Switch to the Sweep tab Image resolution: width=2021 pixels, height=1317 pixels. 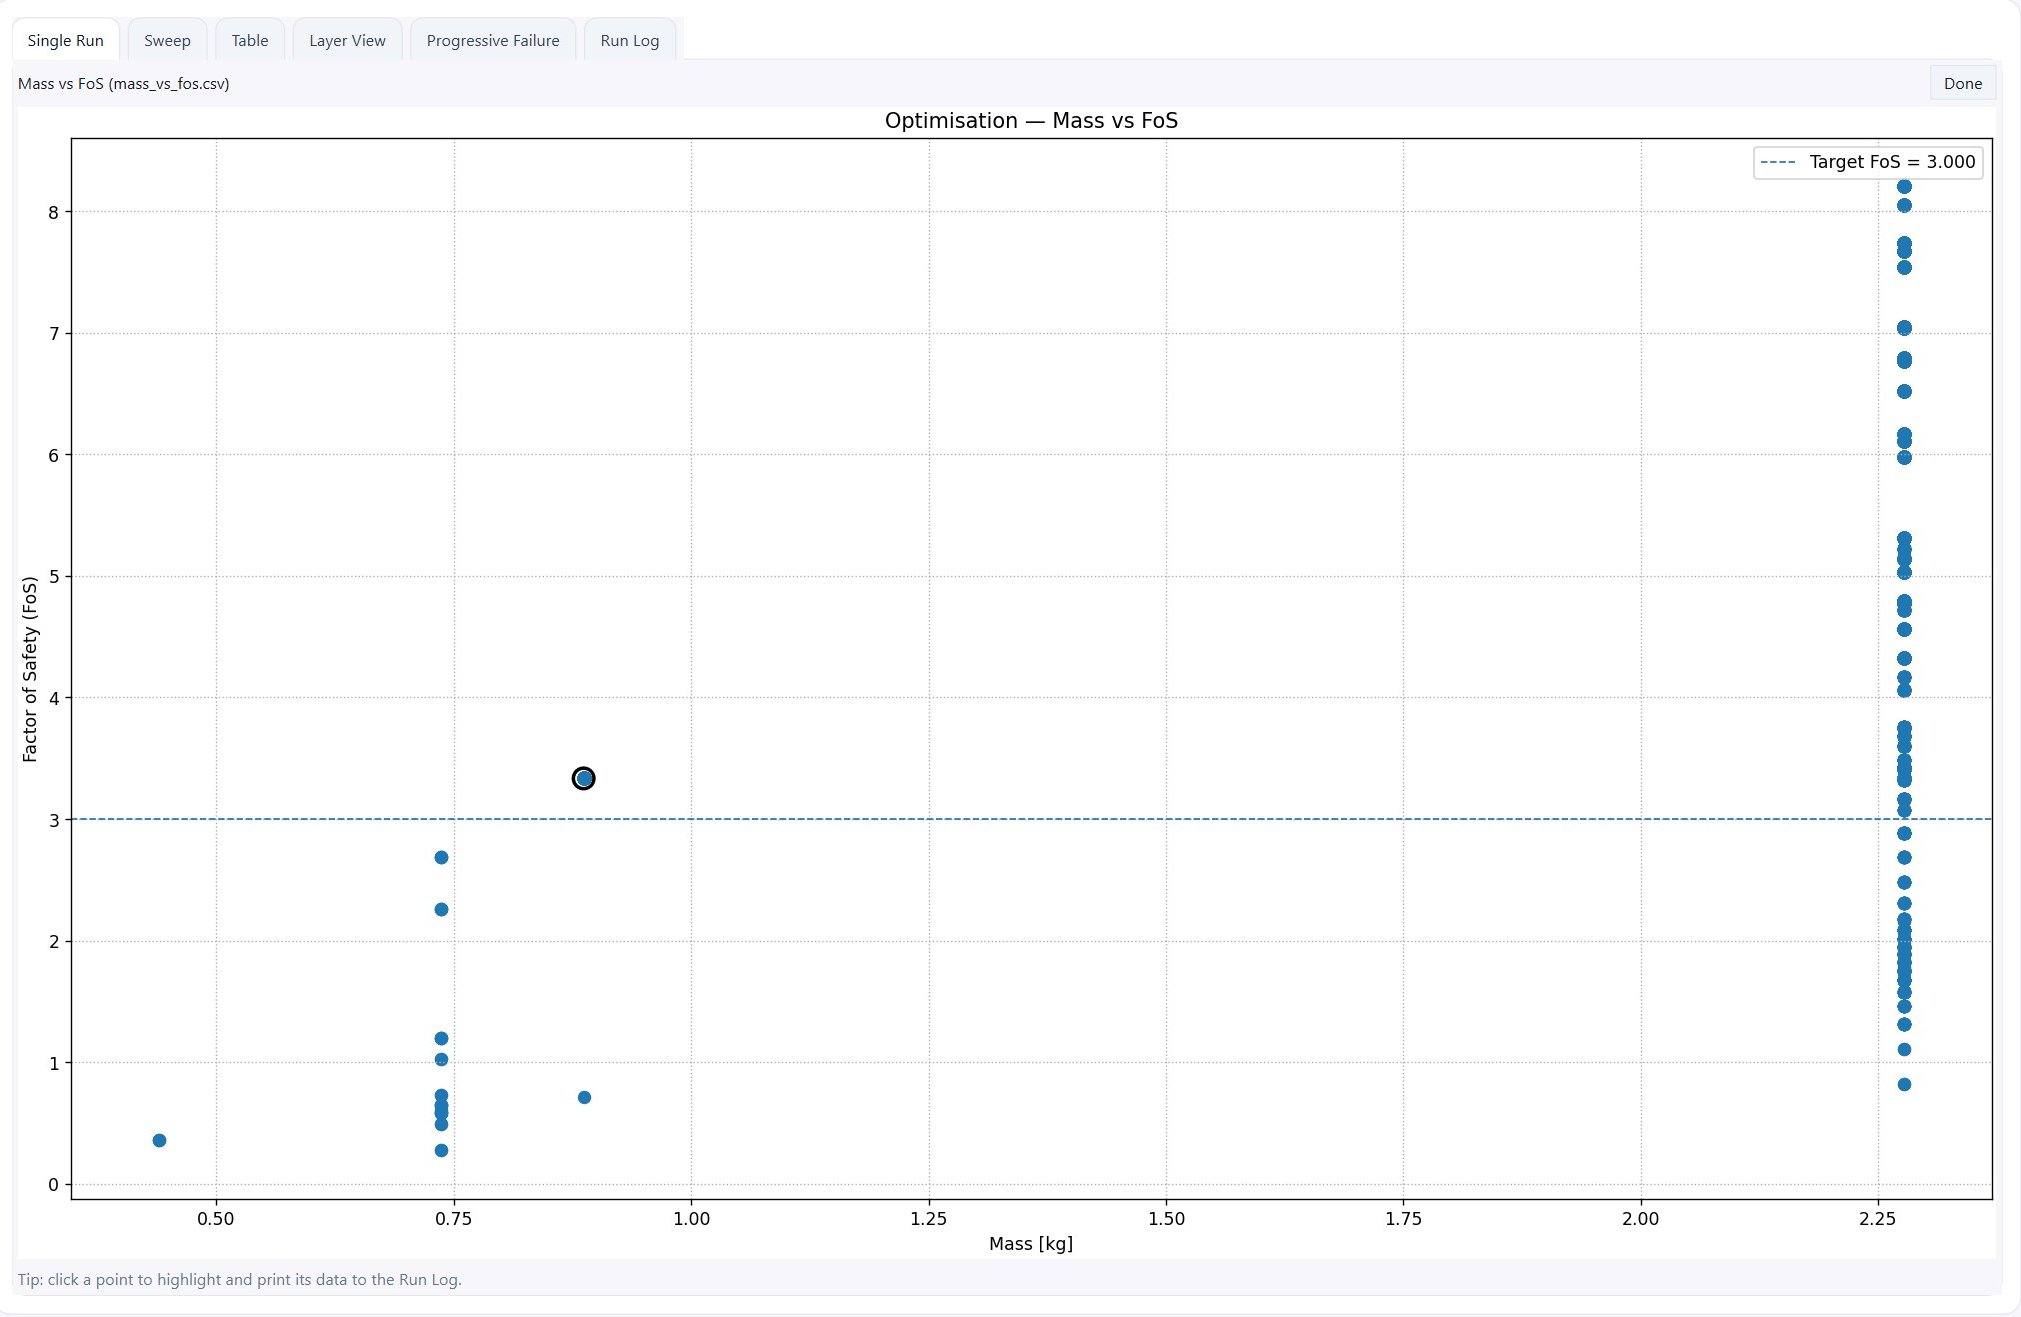[x=167, y=41]
